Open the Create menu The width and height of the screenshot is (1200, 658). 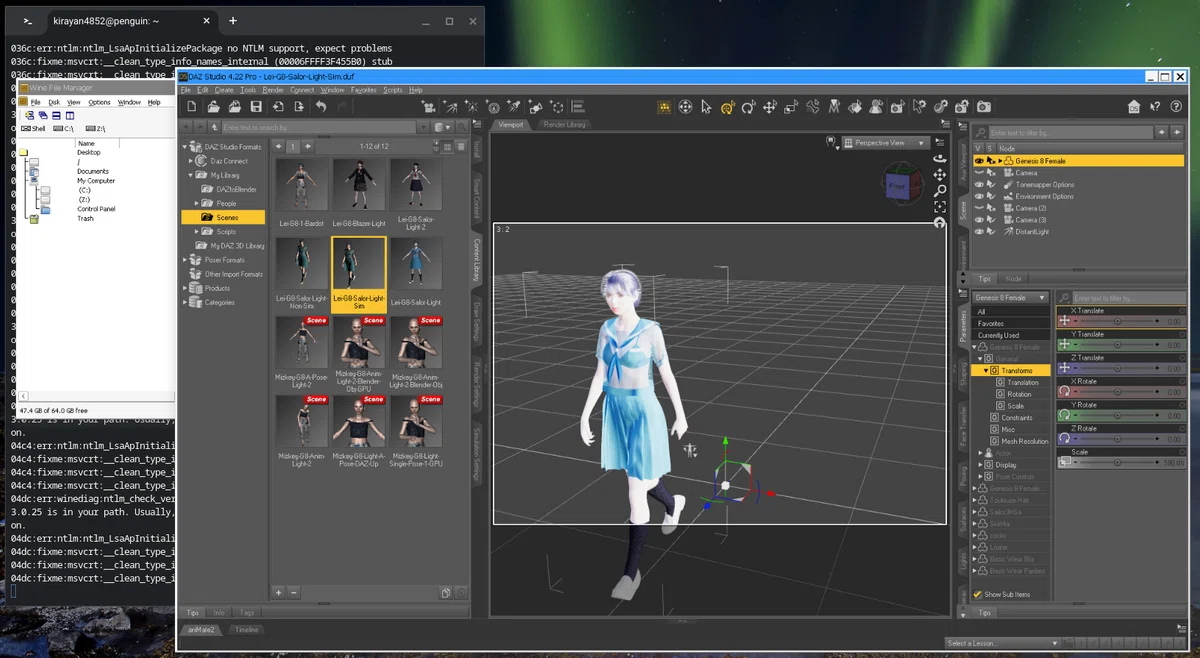point(224,90)
